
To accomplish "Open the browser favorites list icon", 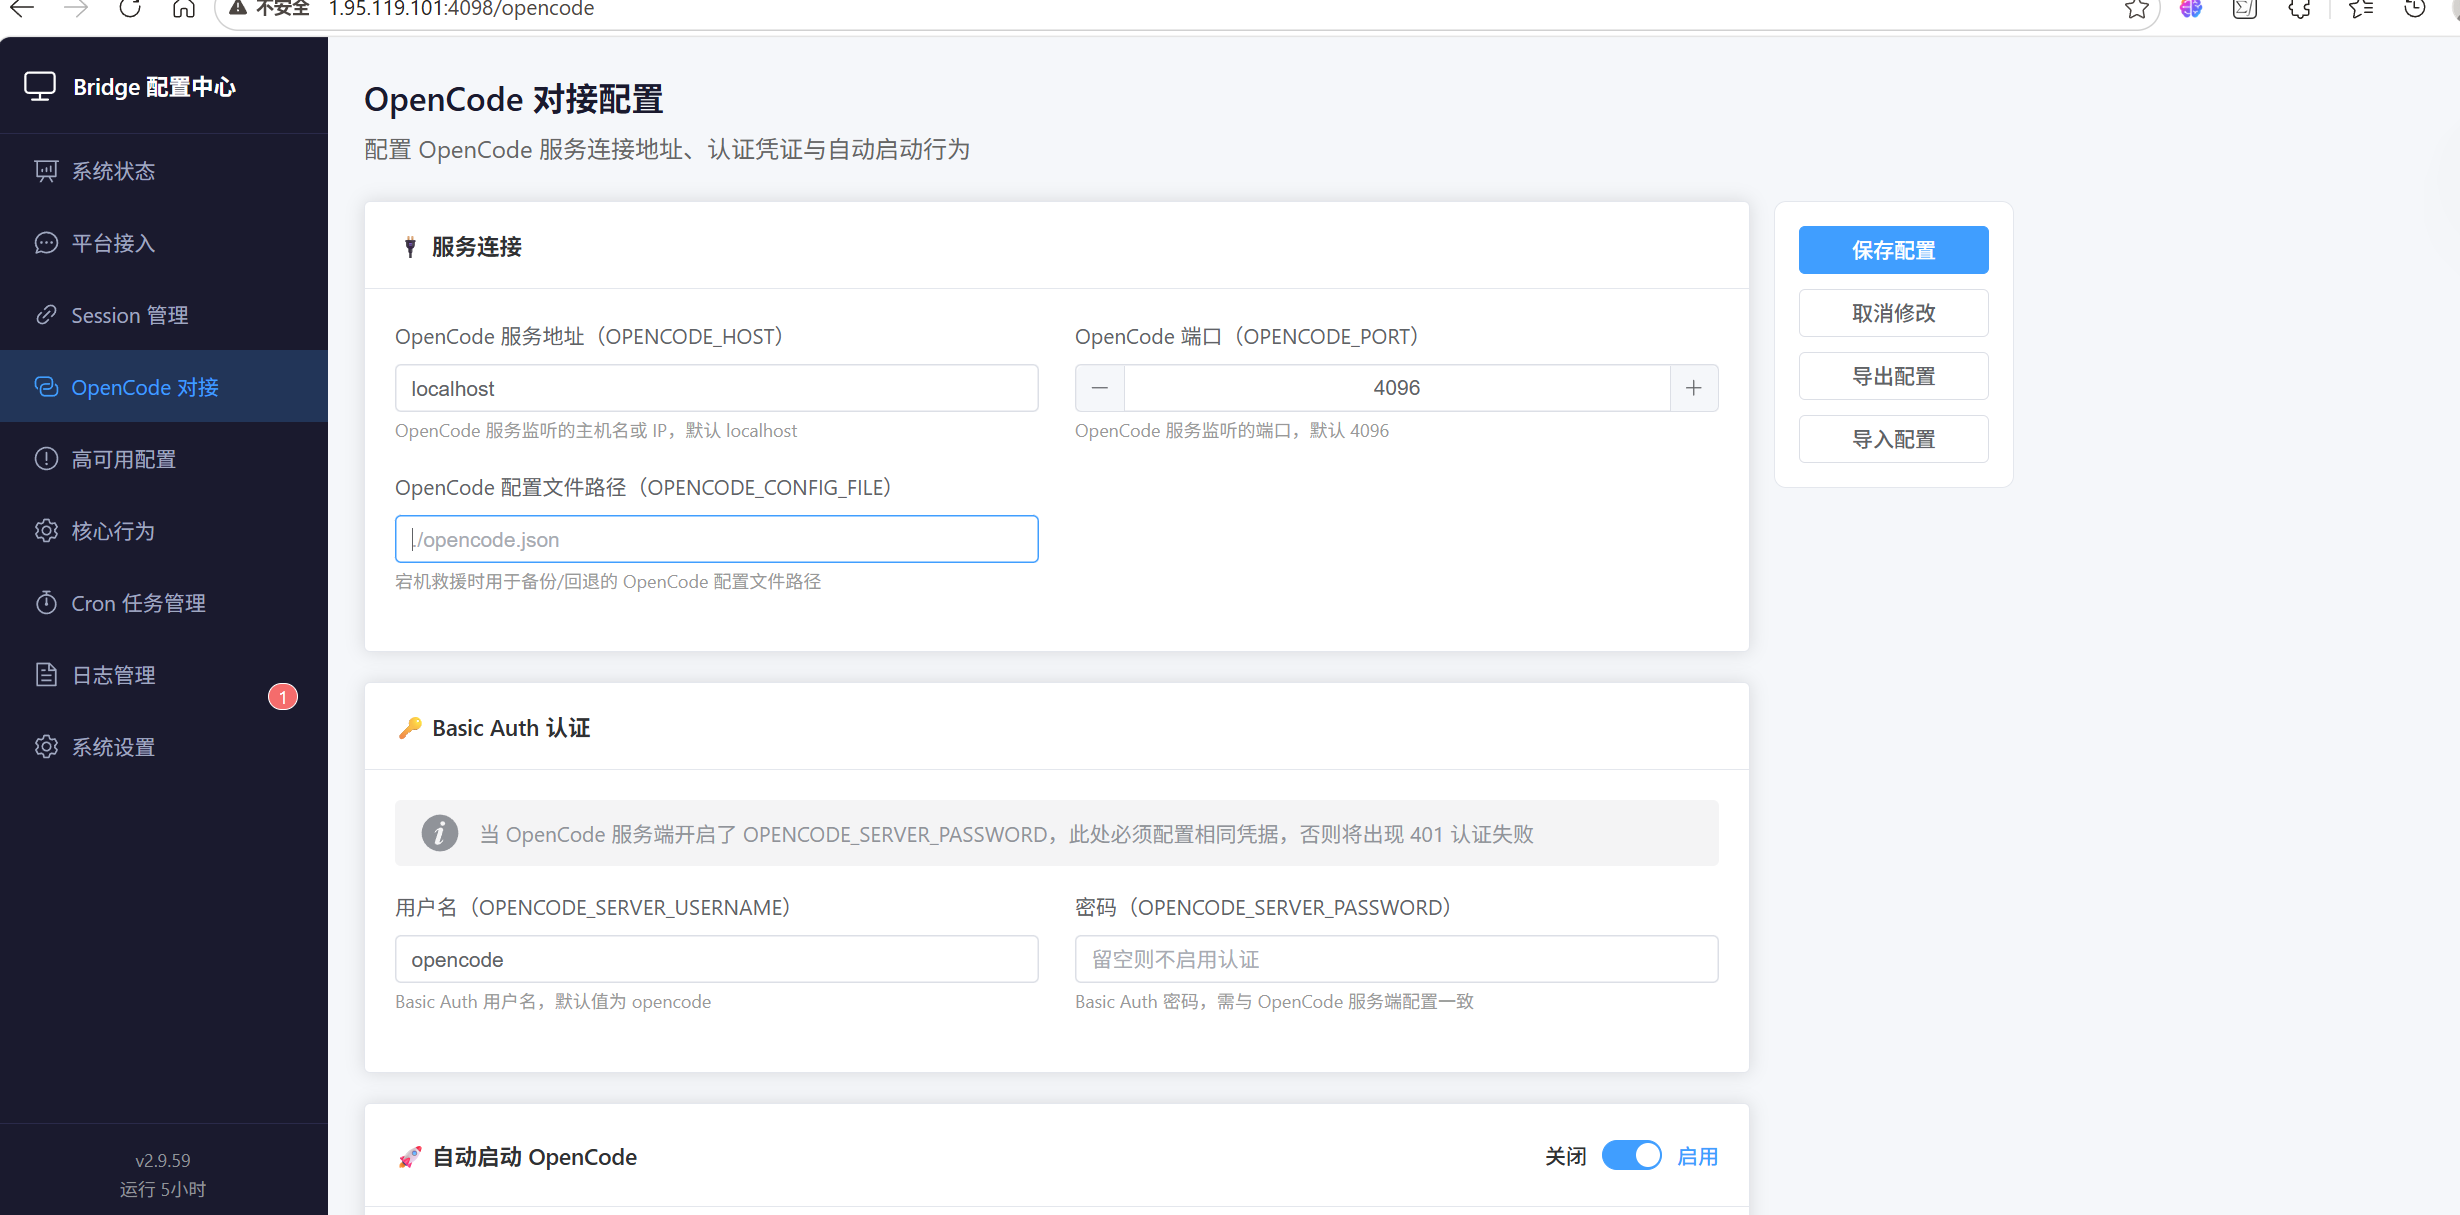I will point(2361,9).
